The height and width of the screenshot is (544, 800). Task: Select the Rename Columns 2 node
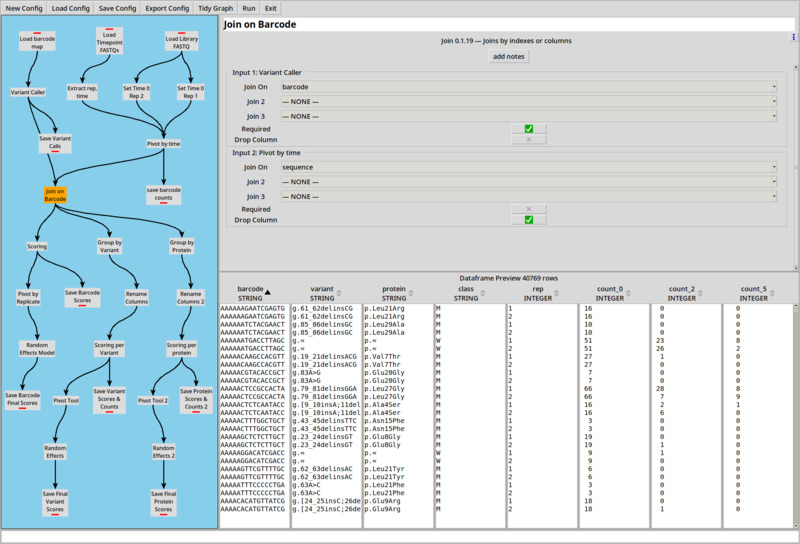coord(190,298)
